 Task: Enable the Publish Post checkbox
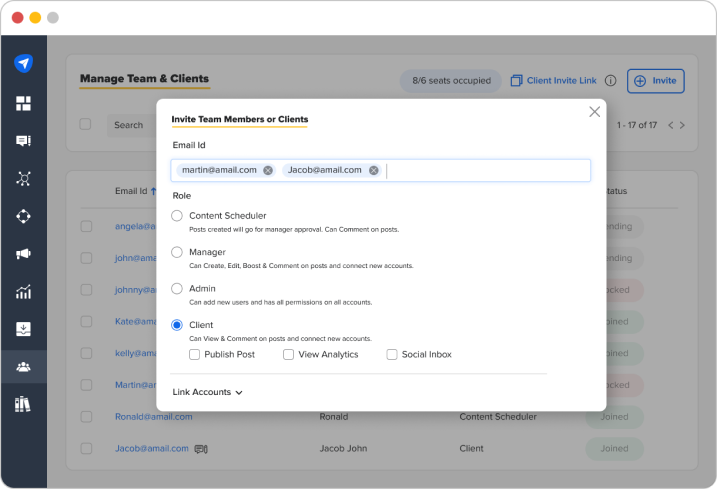pos(195,355)
